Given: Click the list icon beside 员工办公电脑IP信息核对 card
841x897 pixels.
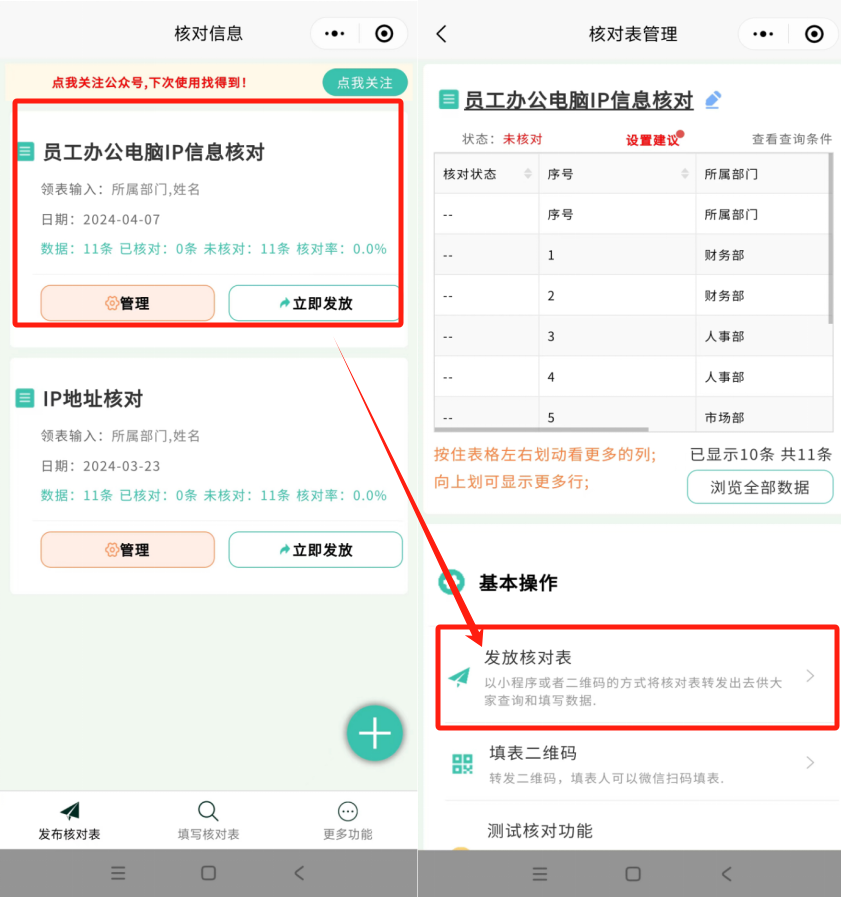Looking at the screenshot, I should (25, 152).
